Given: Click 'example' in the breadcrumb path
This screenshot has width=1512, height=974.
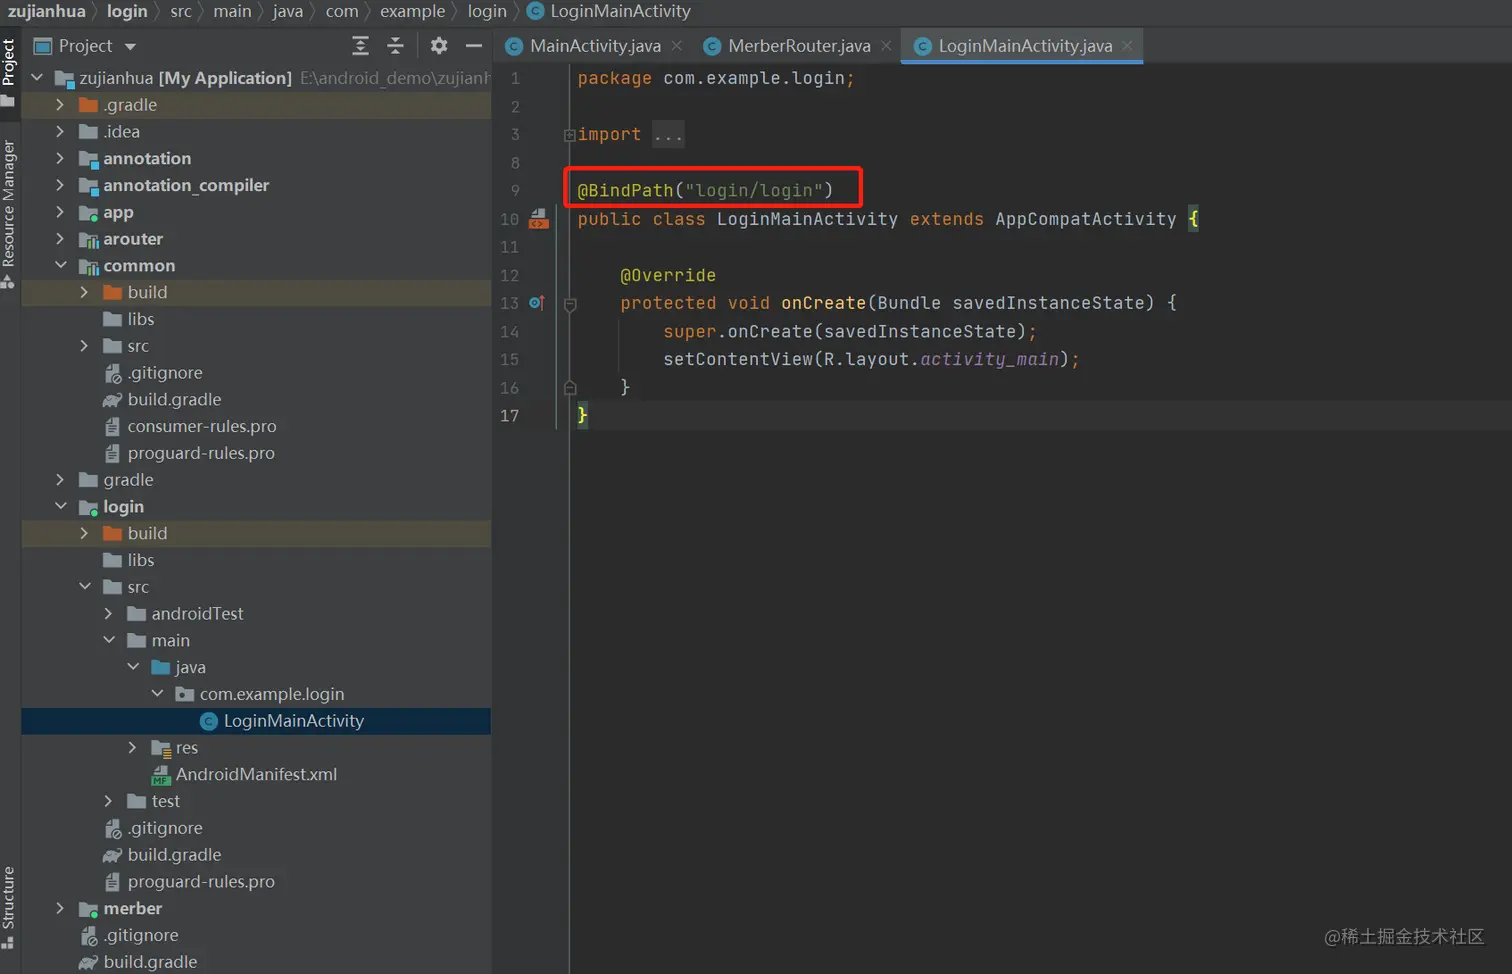Looking at the screenshot, I should (x=412, y=11).
